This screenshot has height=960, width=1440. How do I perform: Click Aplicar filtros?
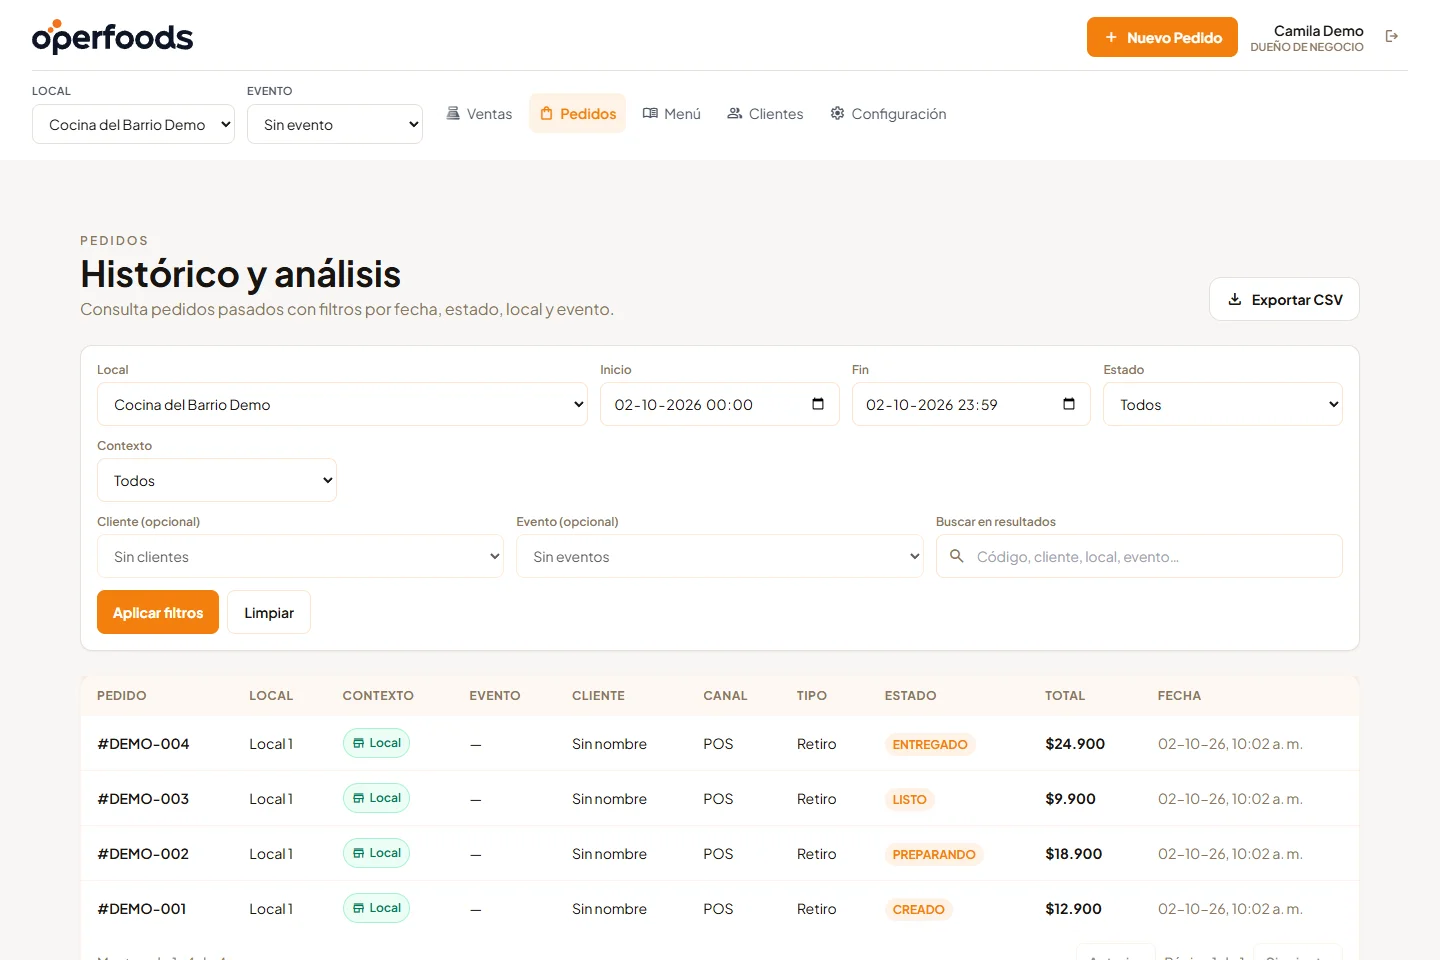point(158,612)
